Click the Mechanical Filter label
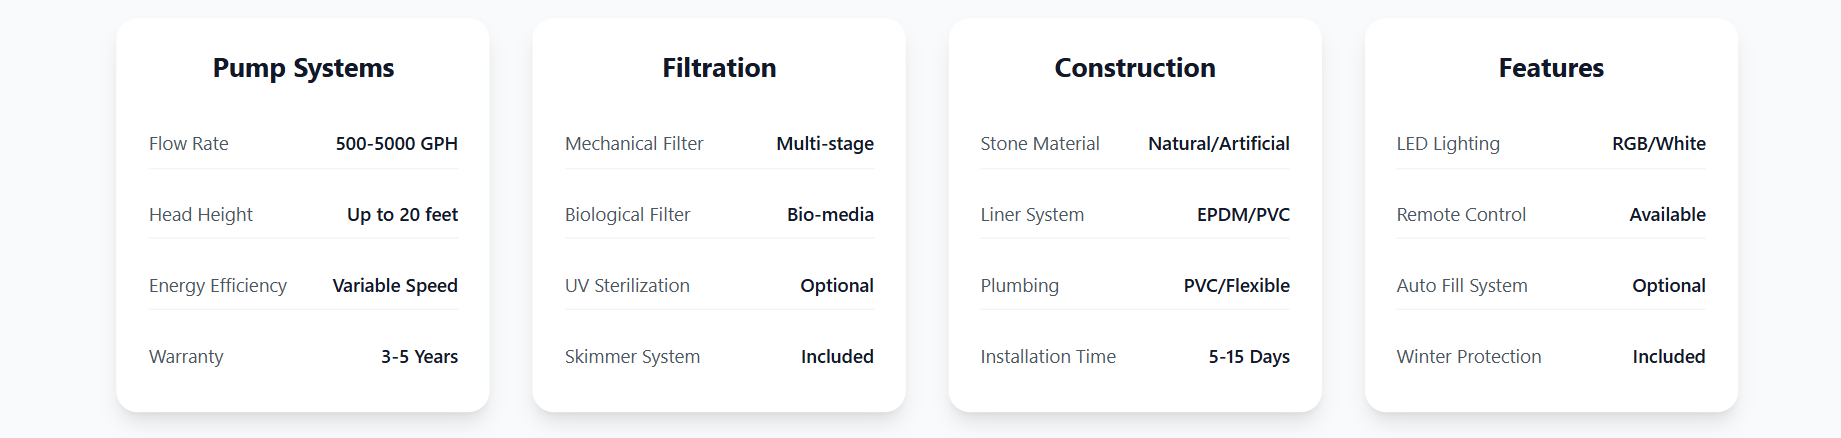 coord(634,144)
